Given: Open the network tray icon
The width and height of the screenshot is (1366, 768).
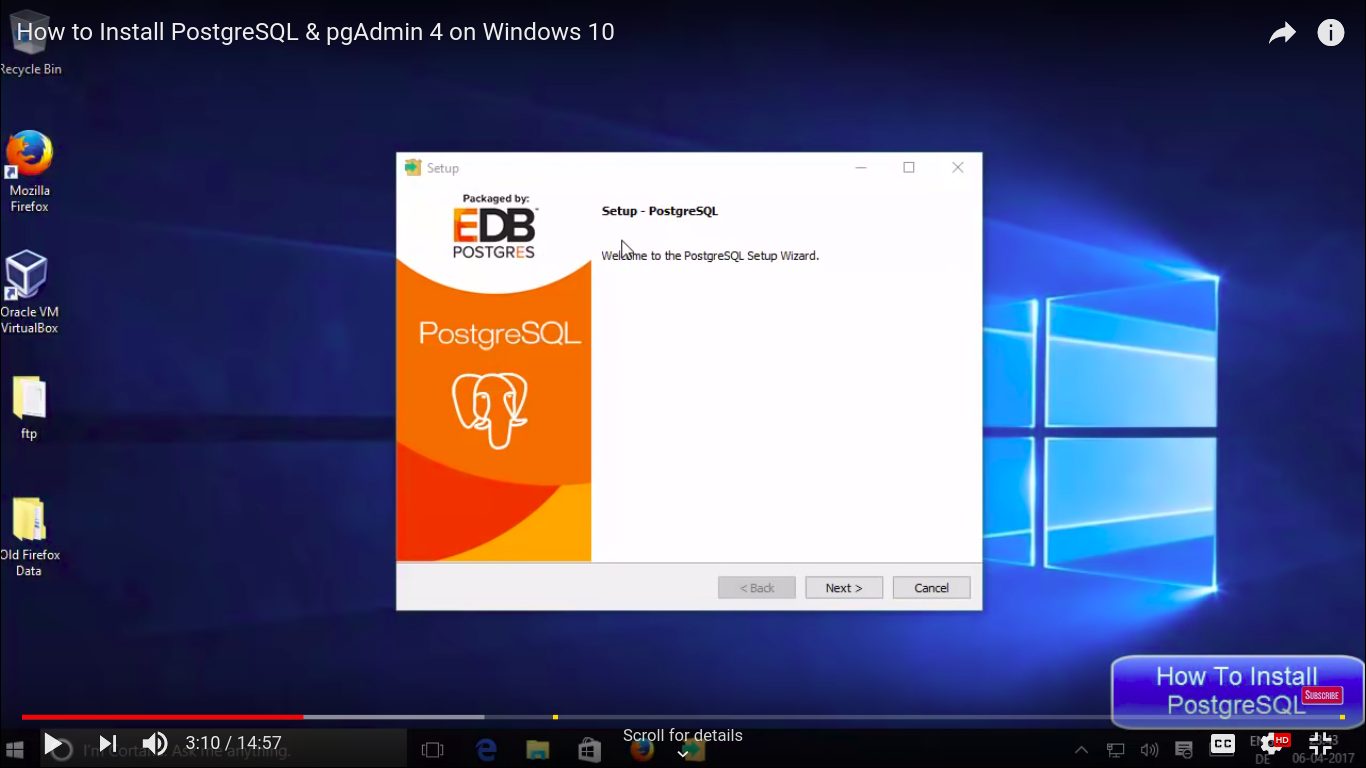Looking at the screenshot, I should [x=1115, y=749].
